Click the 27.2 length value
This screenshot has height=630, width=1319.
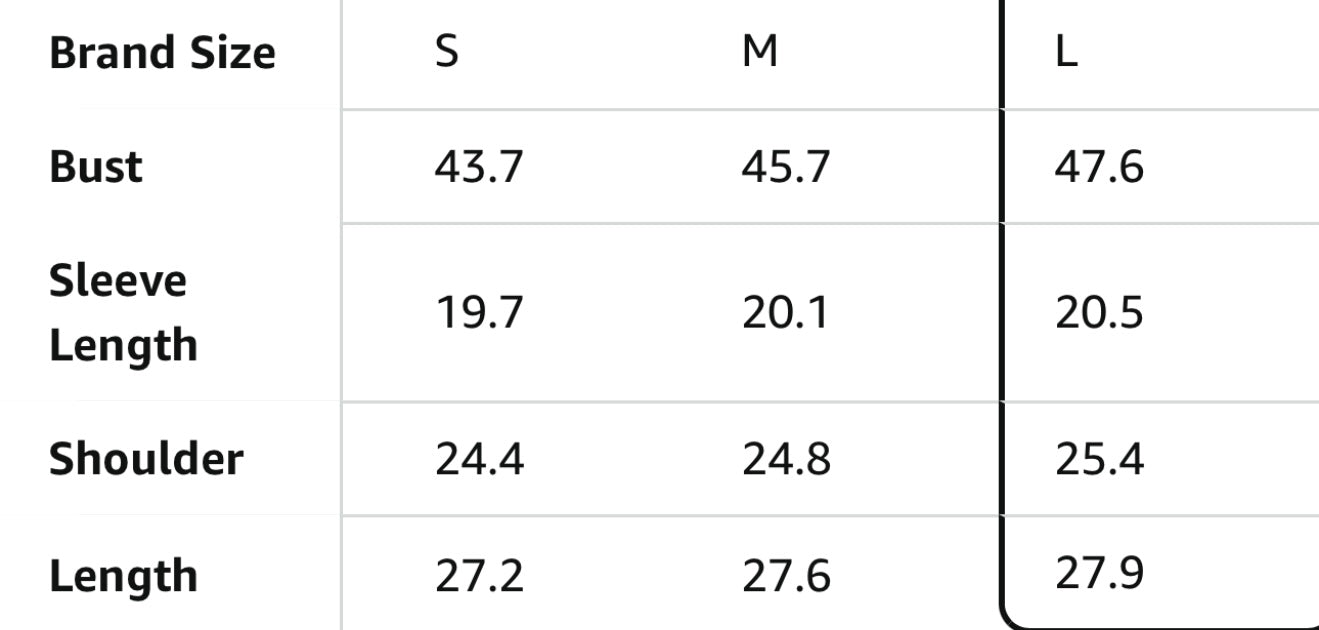(x=478, y=577)
